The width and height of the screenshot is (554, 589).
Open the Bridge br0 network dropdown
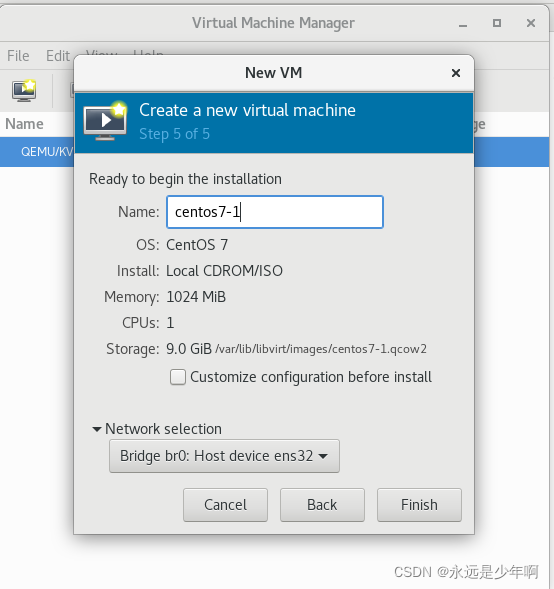point(224,456)
